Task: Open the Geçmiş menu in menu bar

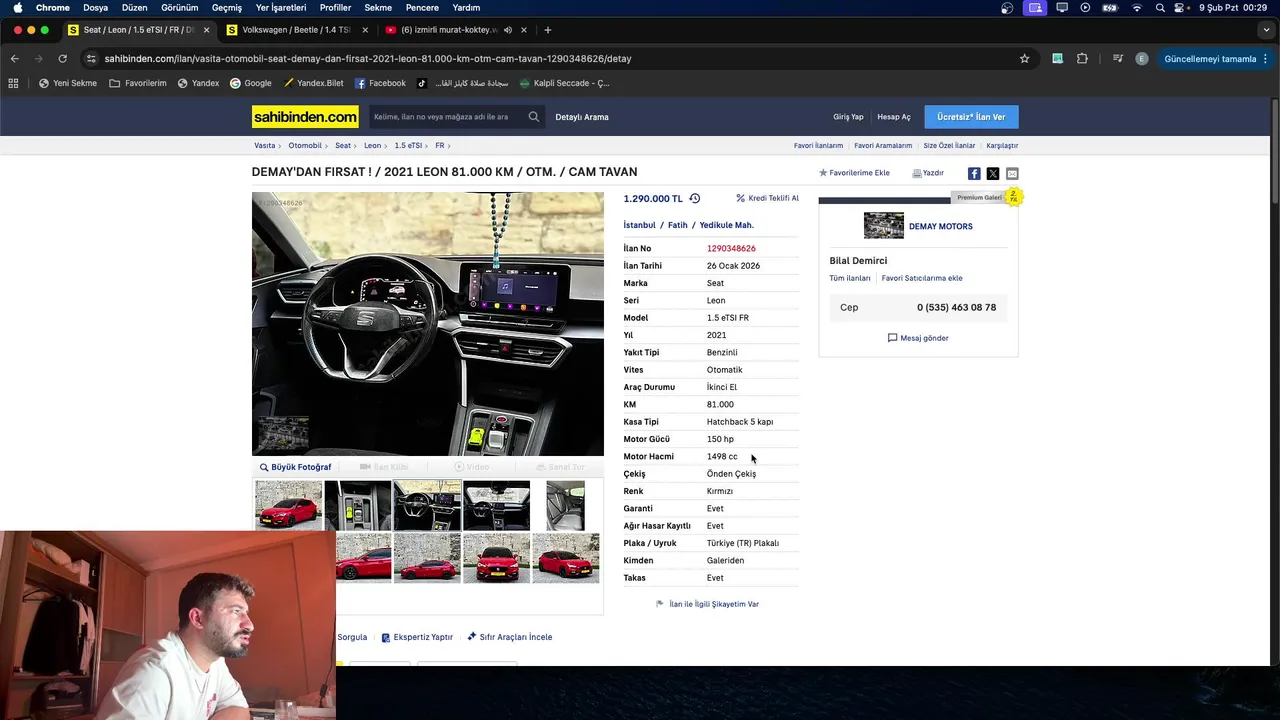Action: pyautogui.click(x=227, y=7)
